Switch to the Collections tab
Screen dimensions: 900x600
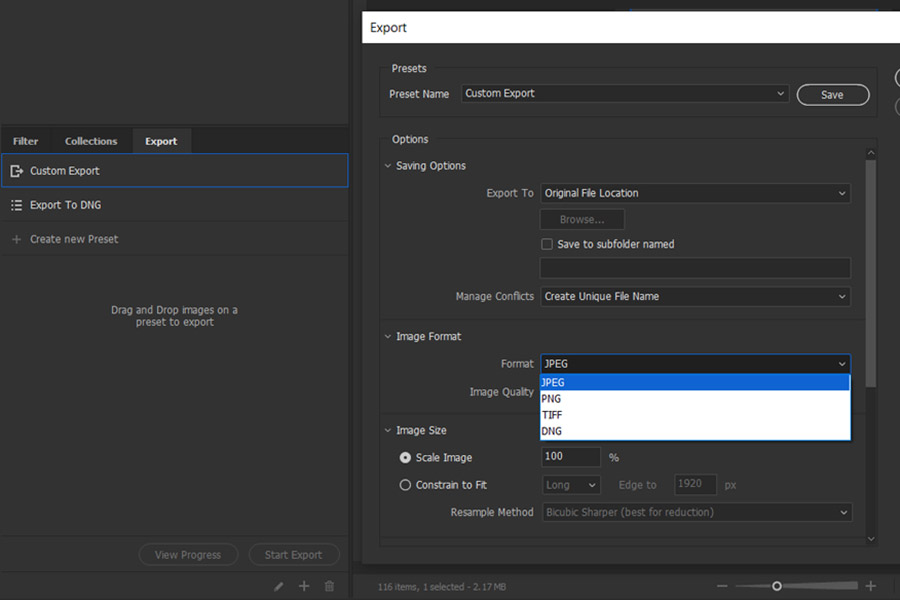coord(90,141)
